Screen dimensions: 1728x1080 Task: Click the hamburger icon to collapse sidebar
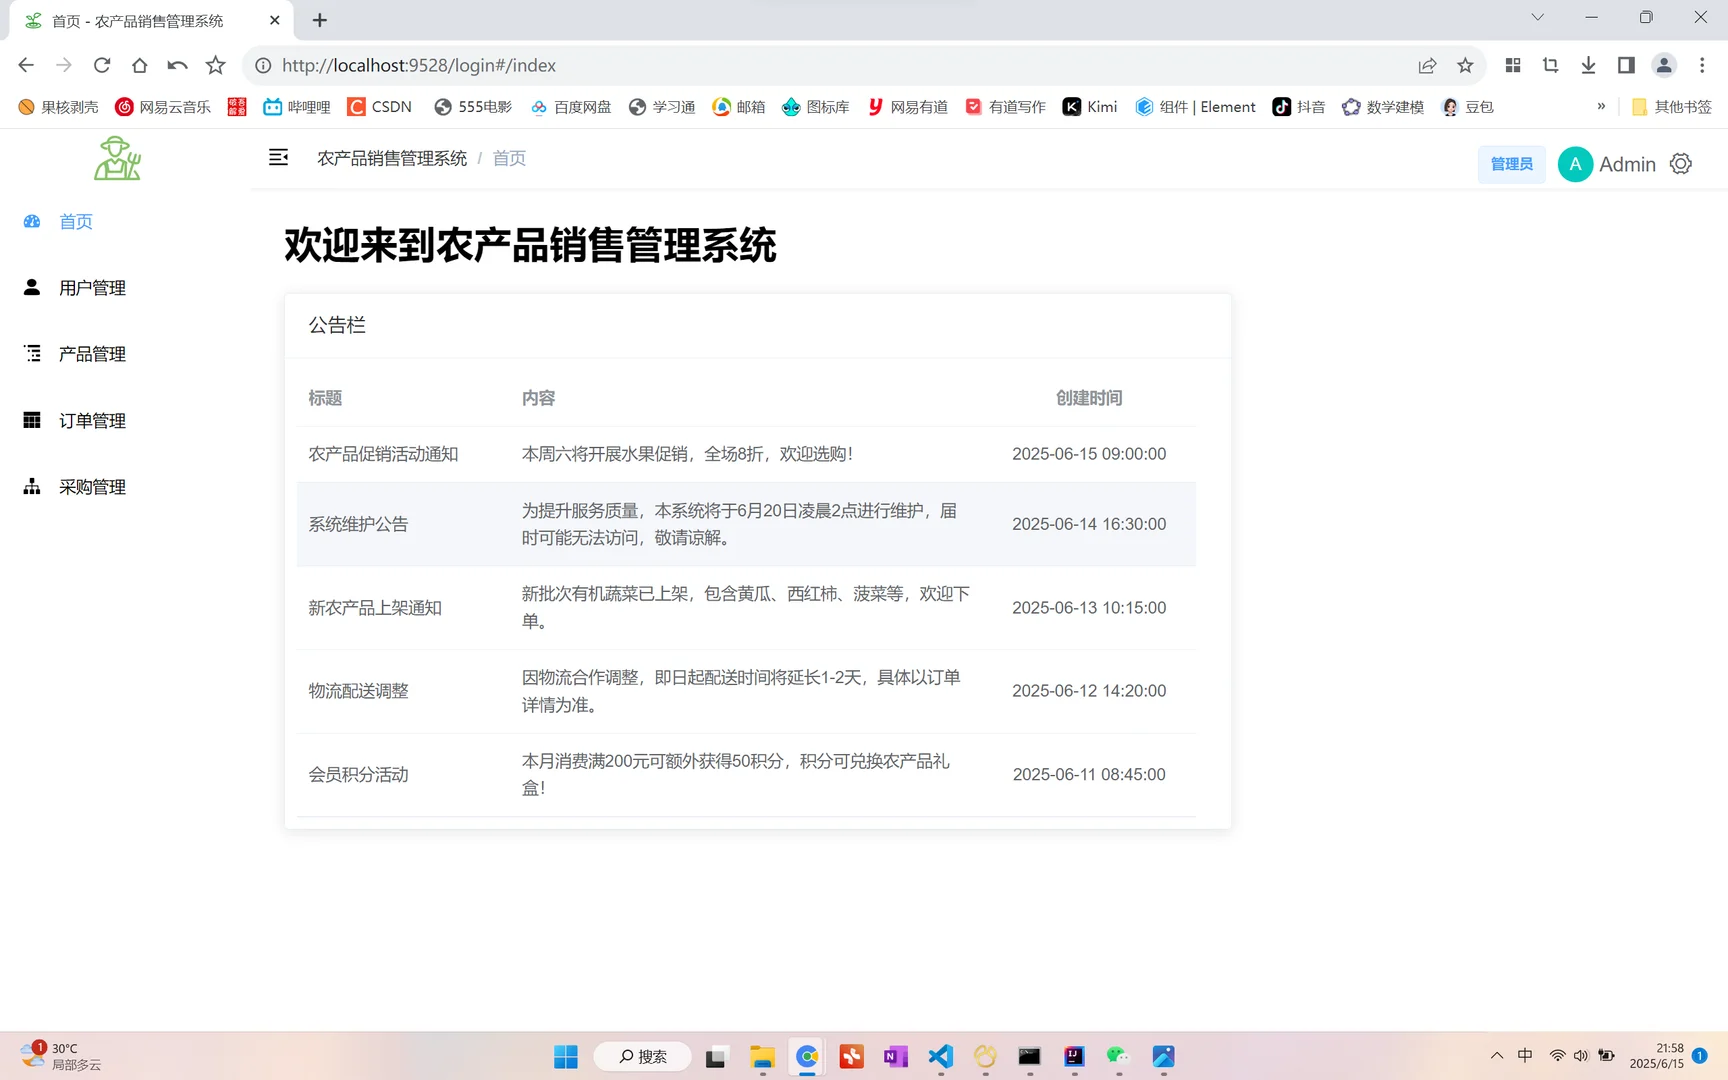[278, 157]
